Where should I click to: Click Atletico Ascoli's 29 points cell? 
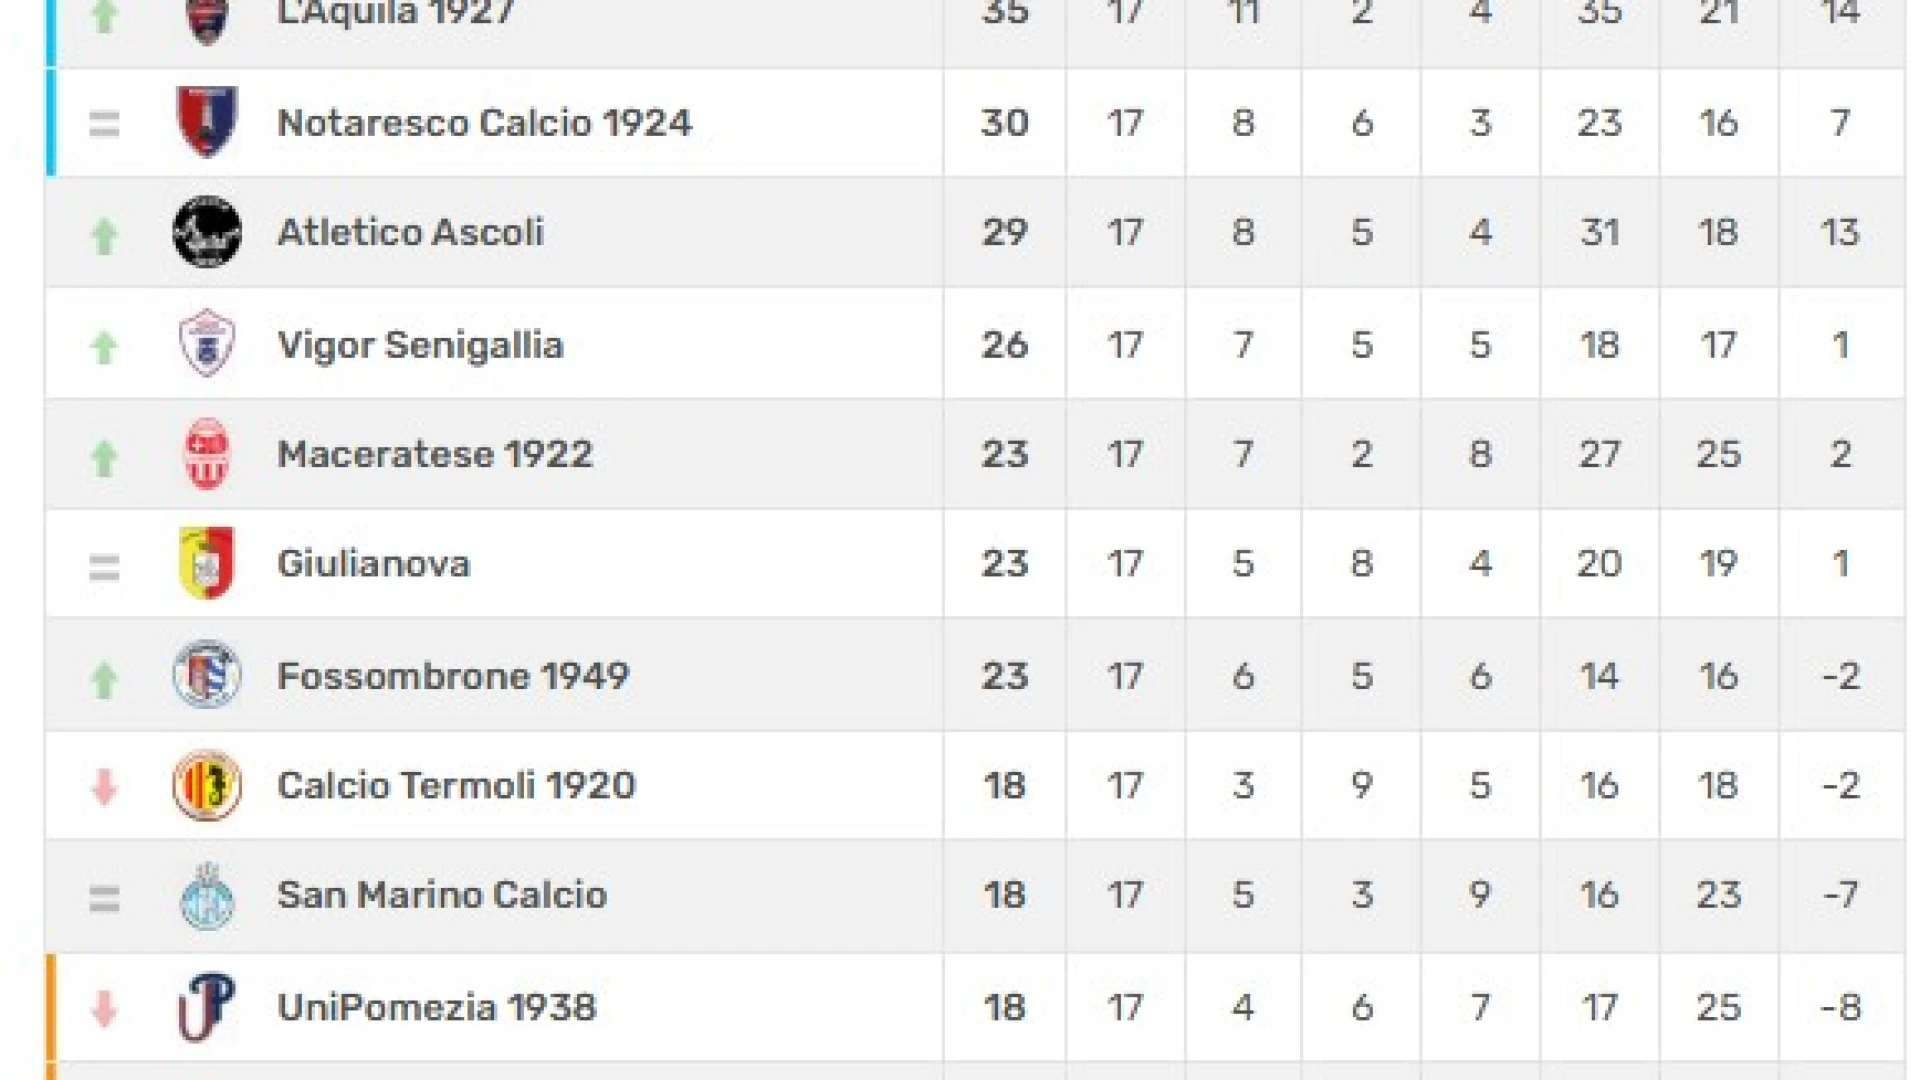point(1004,232)
